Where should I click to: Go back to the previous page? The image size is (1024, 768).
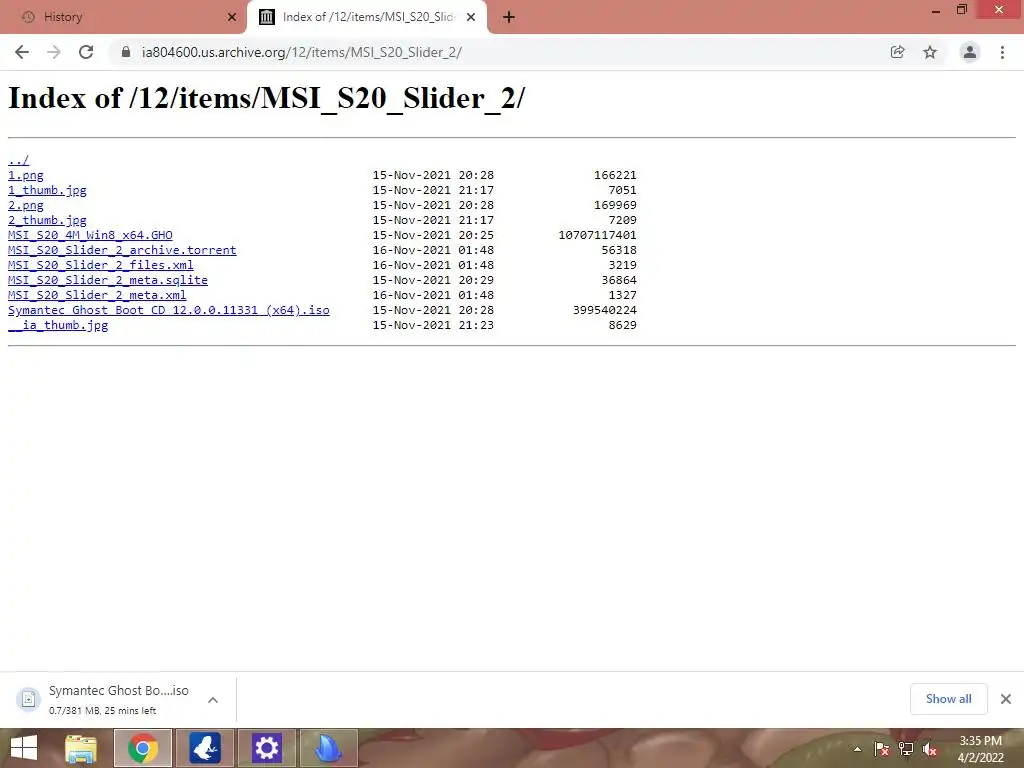point(22,52)
